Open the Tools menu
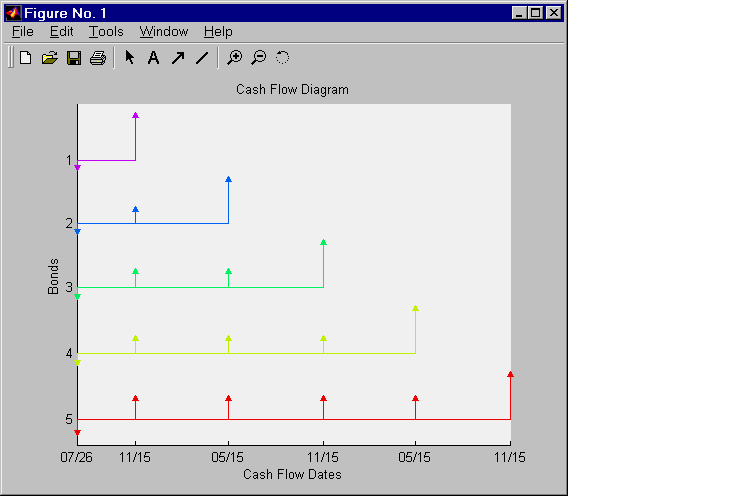 106,32
